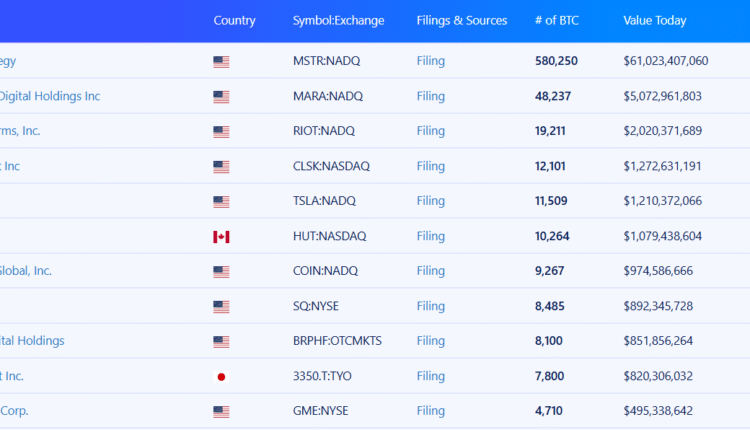Click the US flag in the TSLA row

221,202
